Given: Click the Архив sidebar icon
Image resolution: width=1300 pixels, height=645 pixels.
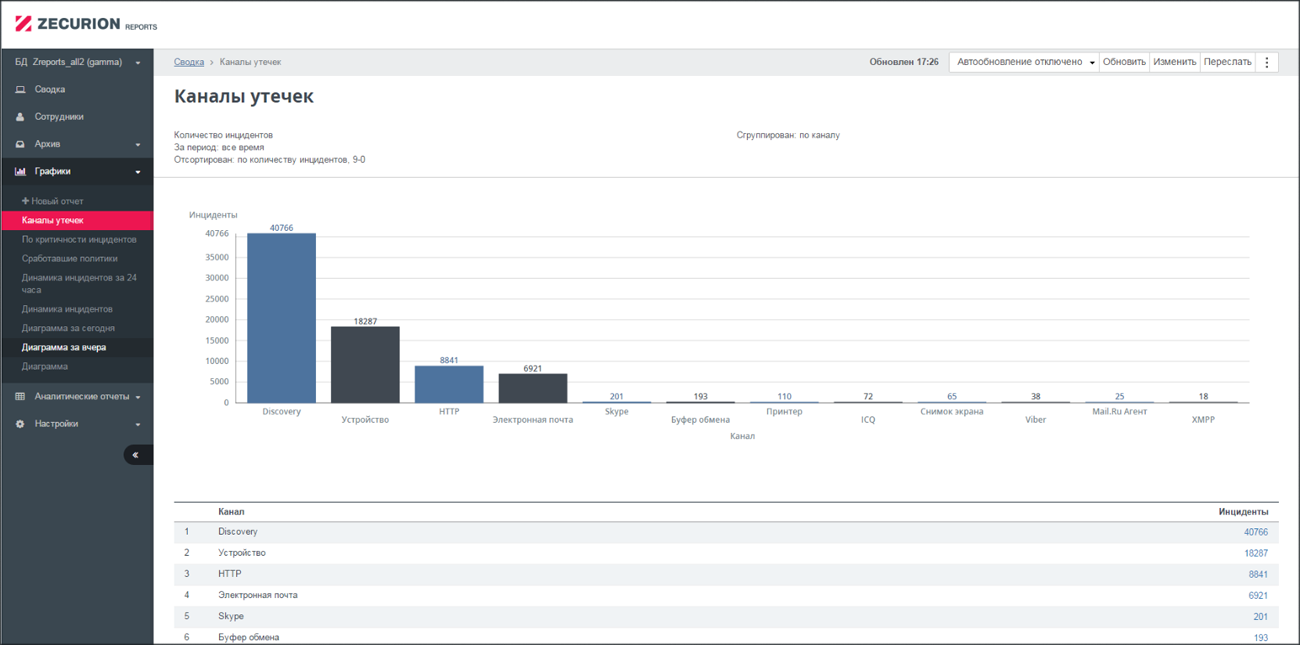Looking at the screenshot, I should coord(20,144).
